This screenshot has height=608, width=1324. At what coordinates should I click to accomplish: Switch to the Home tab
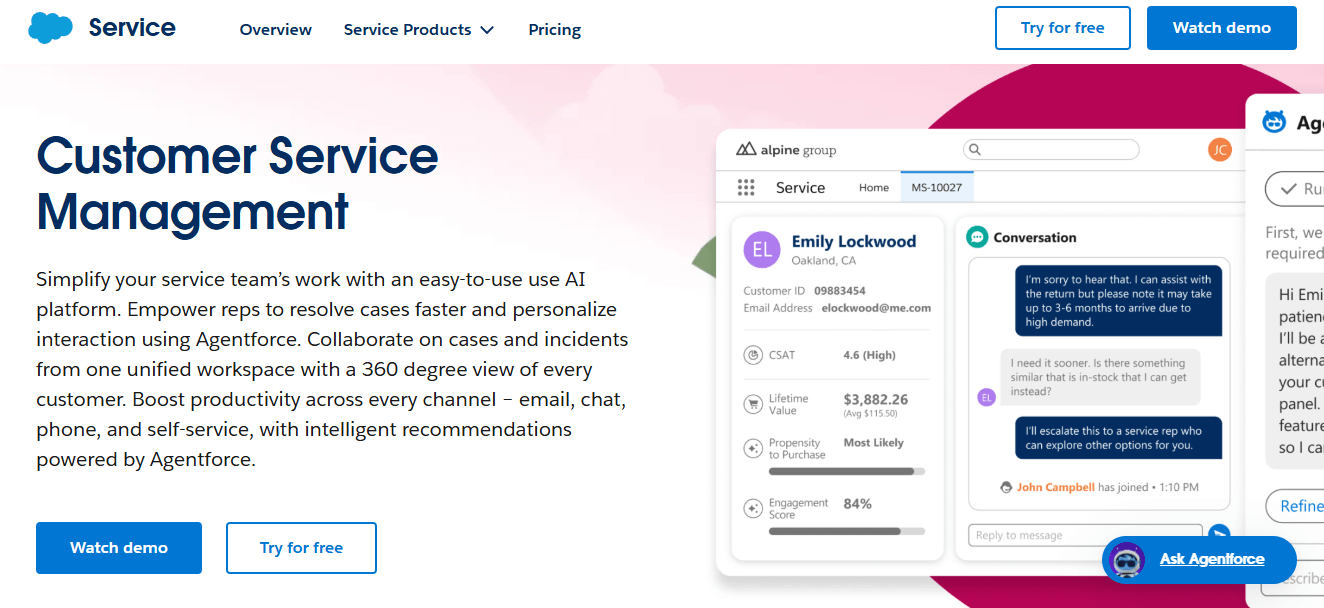point(873,187)
